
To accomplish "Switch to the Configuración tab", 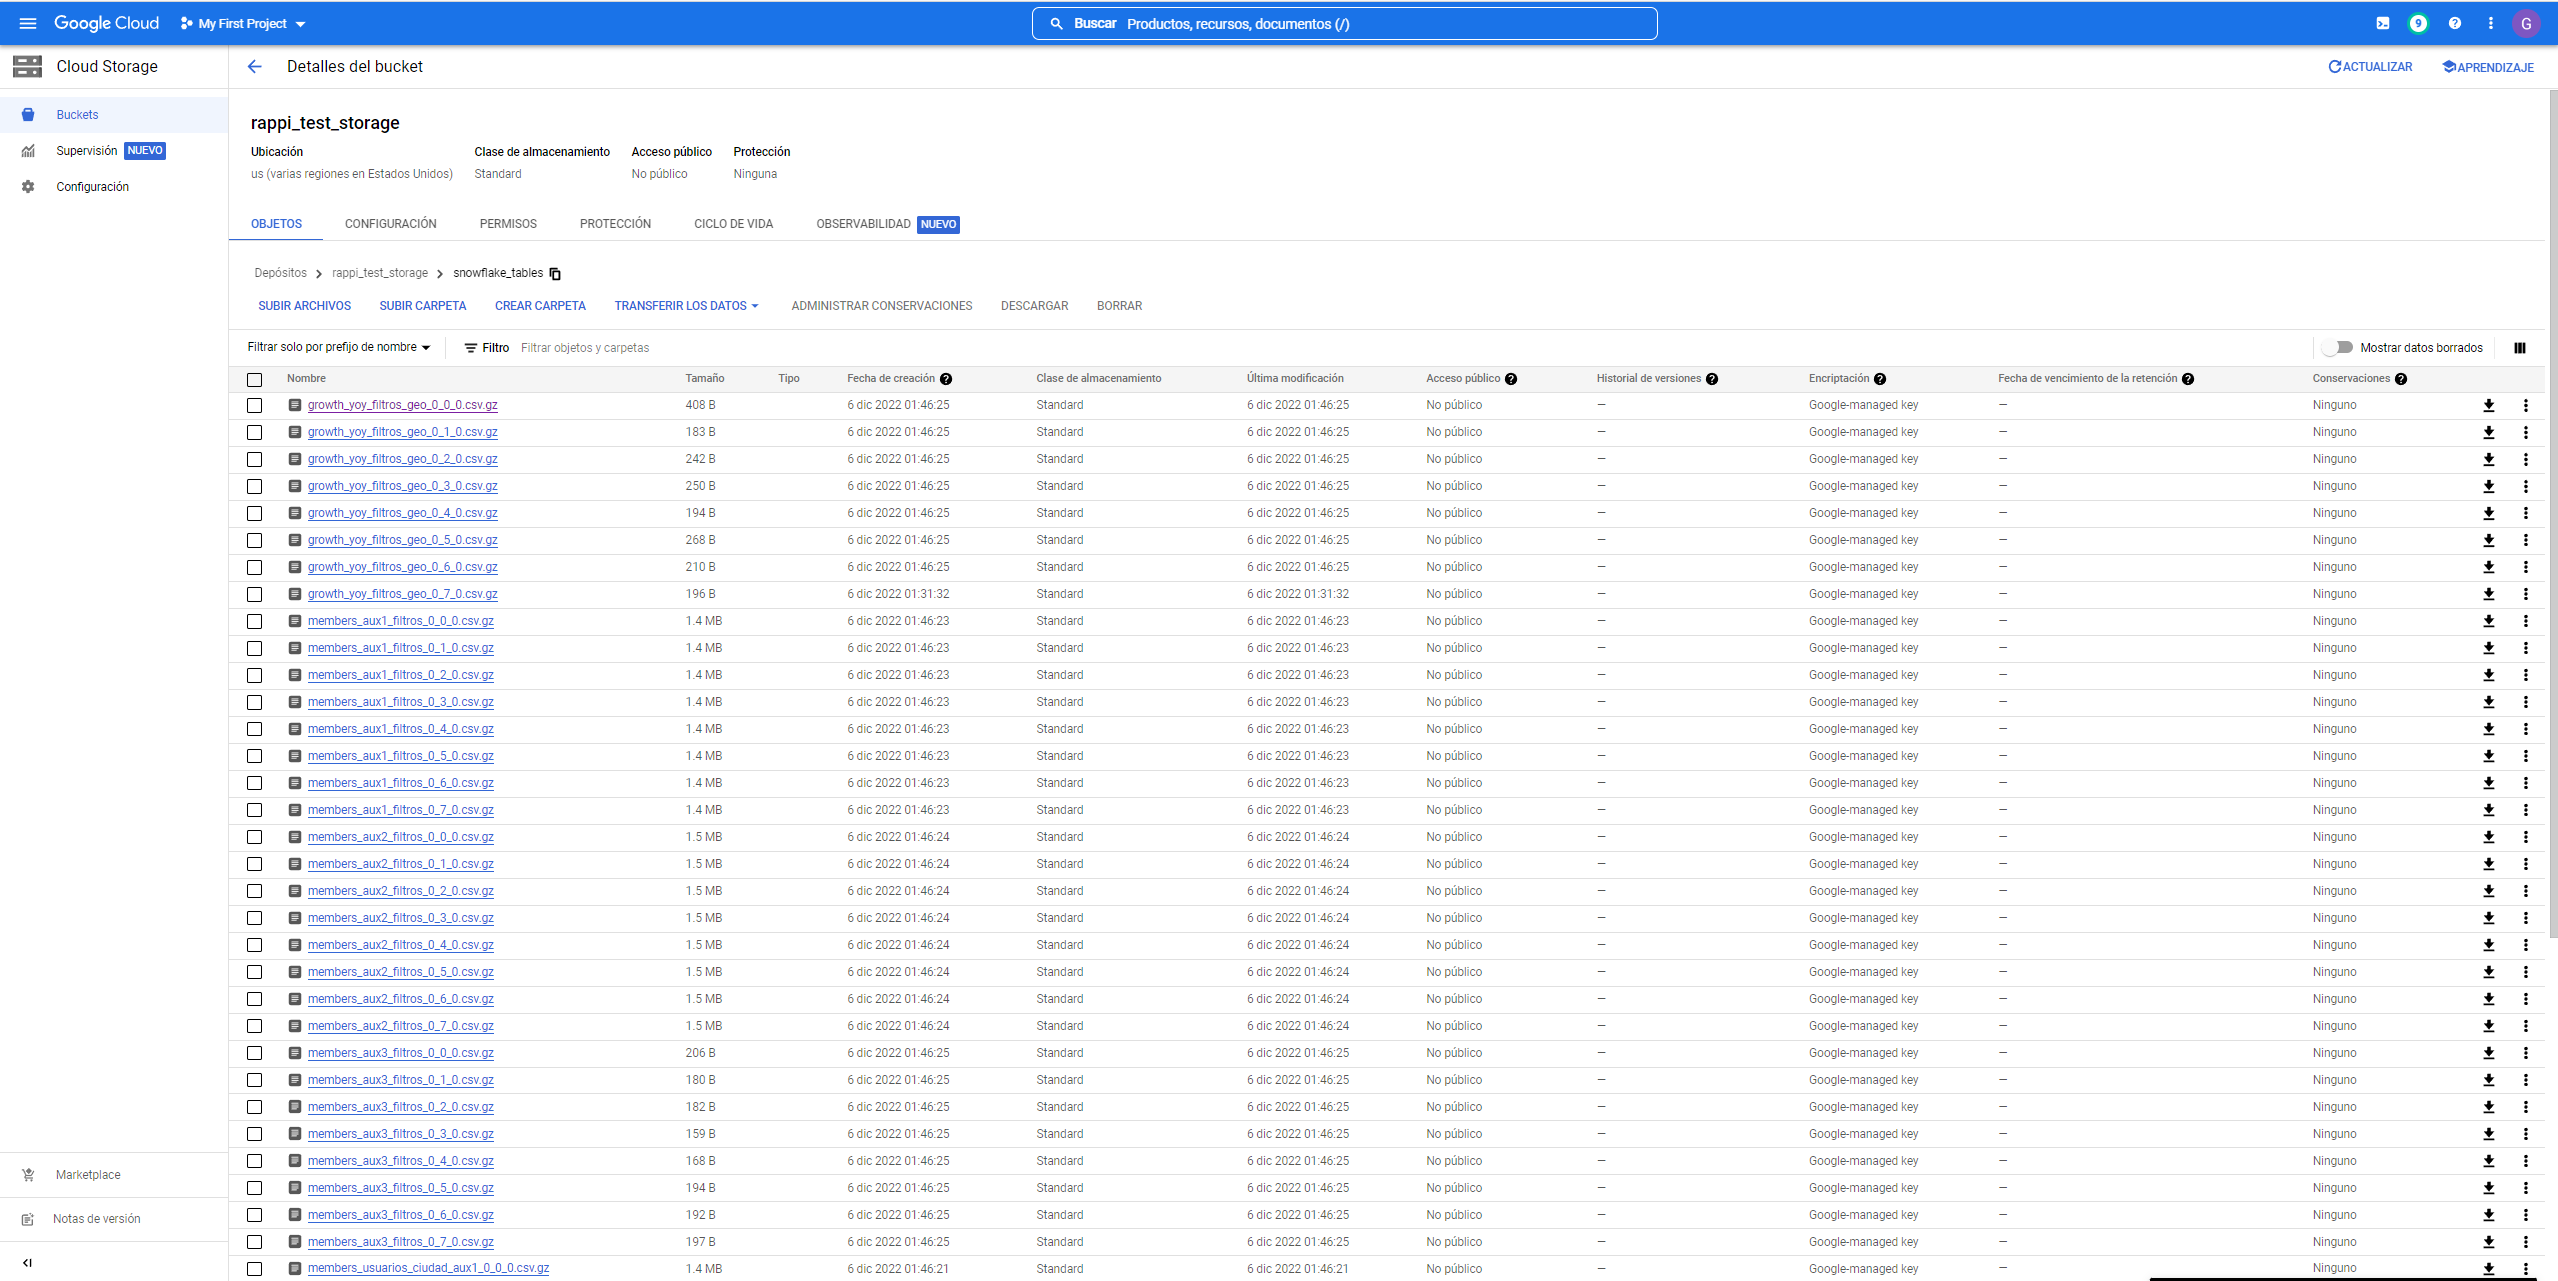I will point(391,224).
